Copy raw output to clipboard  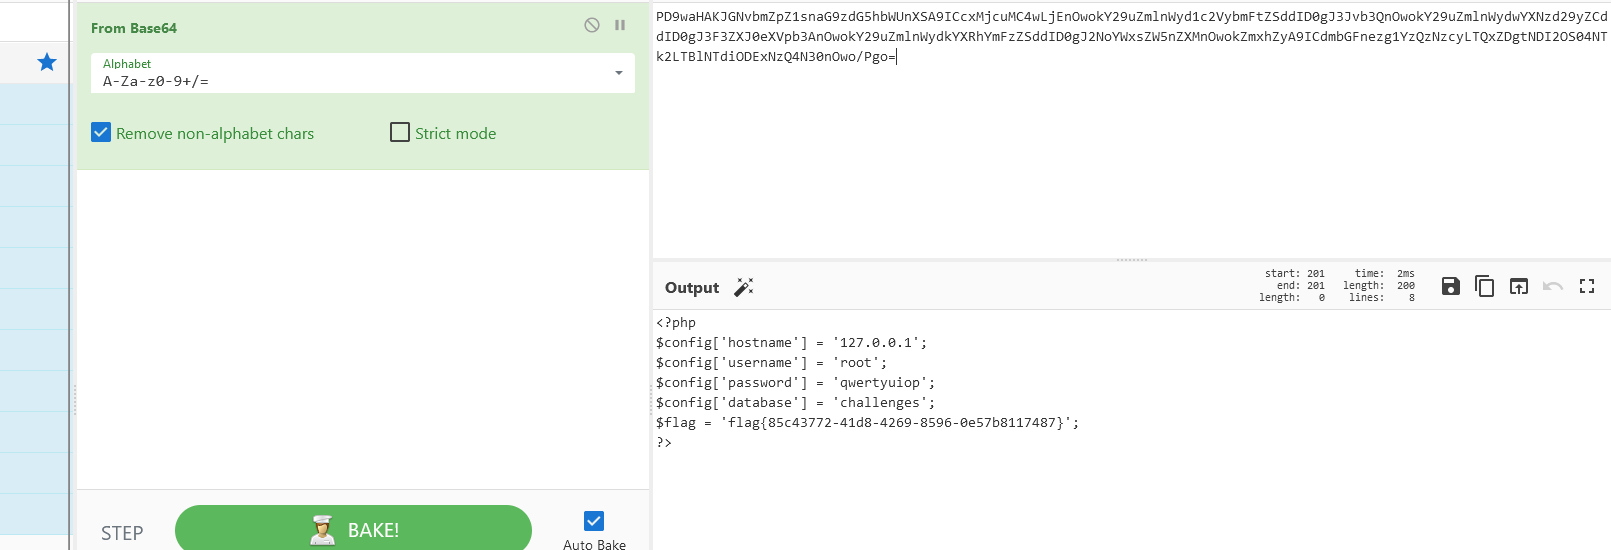click(1485, 287)
